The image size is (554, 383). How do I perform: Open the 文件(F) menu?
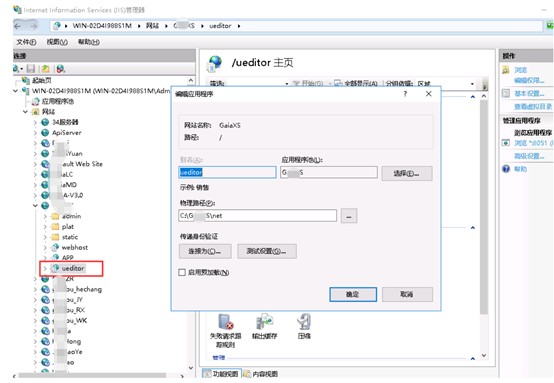click(x=26, y=42)
